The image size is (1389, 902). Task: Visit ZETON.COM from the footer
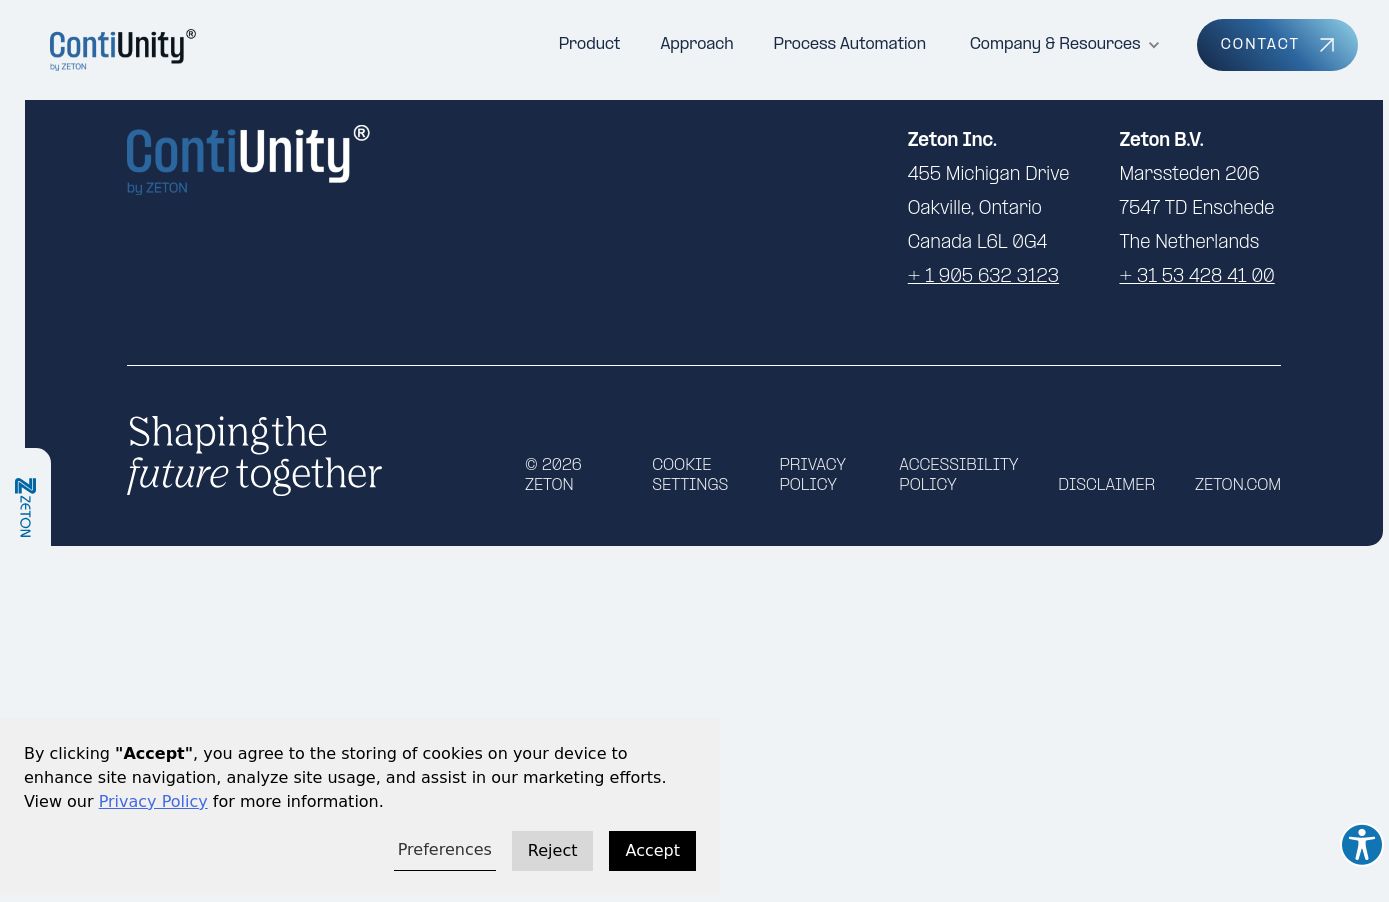pyautogui.click(x=1237, y=485)
